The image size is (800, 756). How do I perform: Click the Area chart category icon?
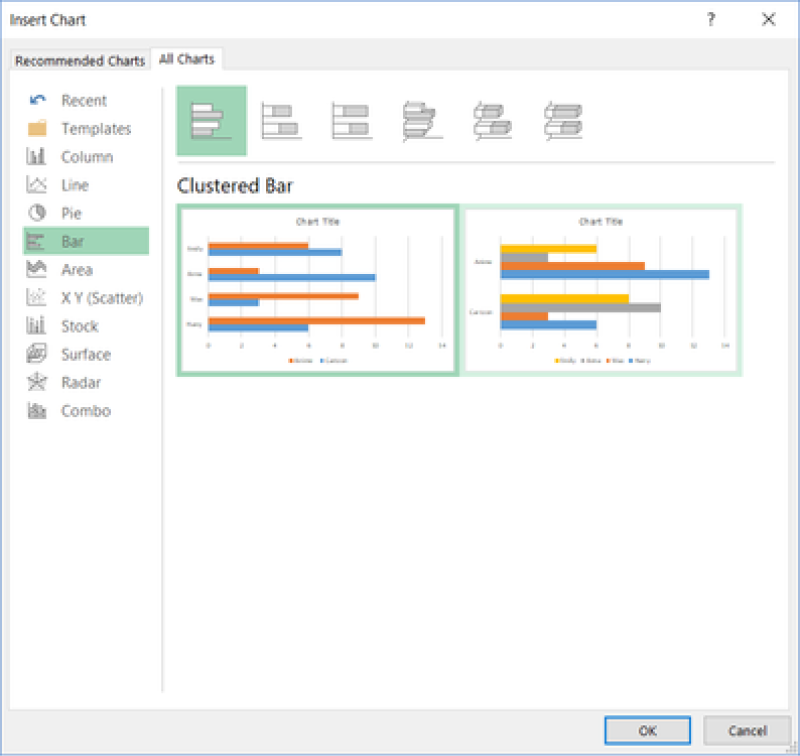36,269
